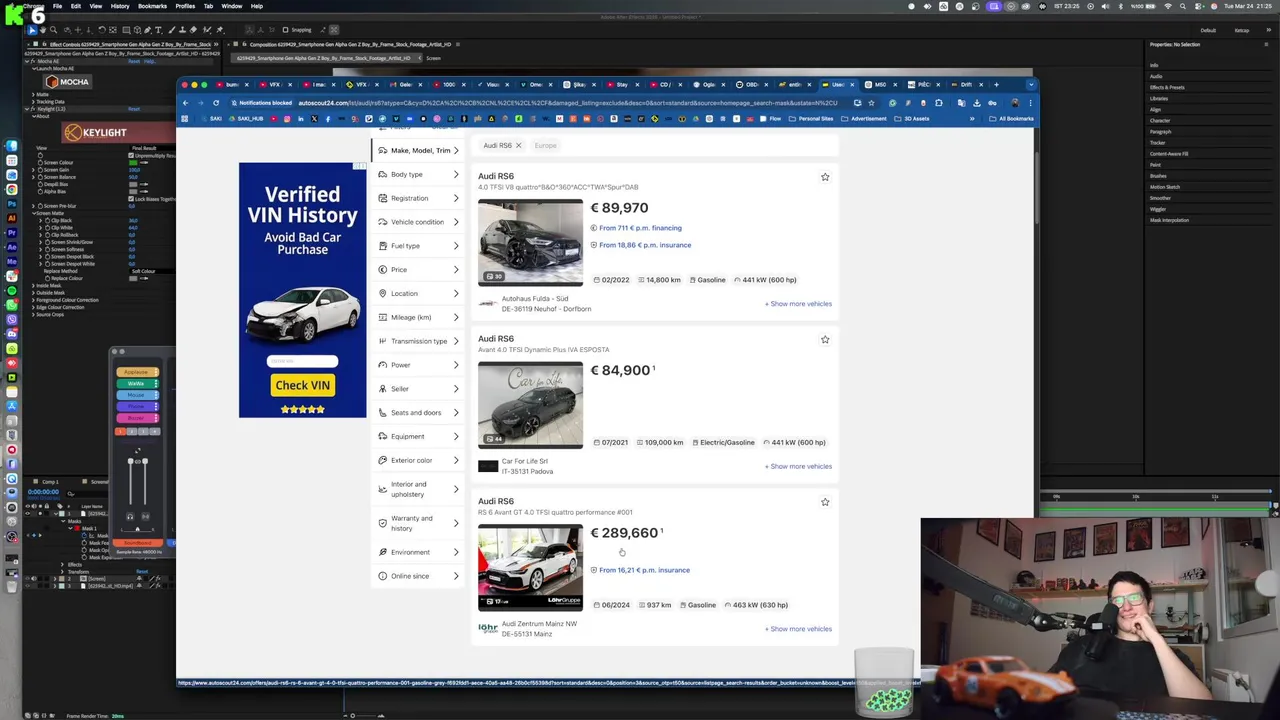Open the Window menu in the menu bar
Image resolution: width=1280 pixels, height=720 pixels.
[x=231, y=6]
